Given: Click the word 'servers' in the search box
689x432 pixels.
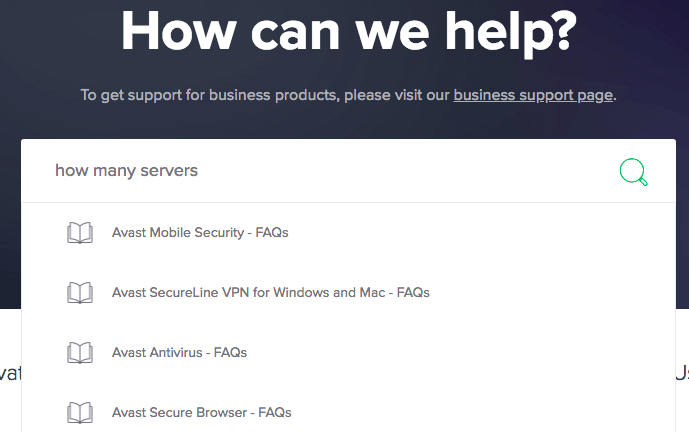Looking at the screenshot, I should [x=169, y=171].
